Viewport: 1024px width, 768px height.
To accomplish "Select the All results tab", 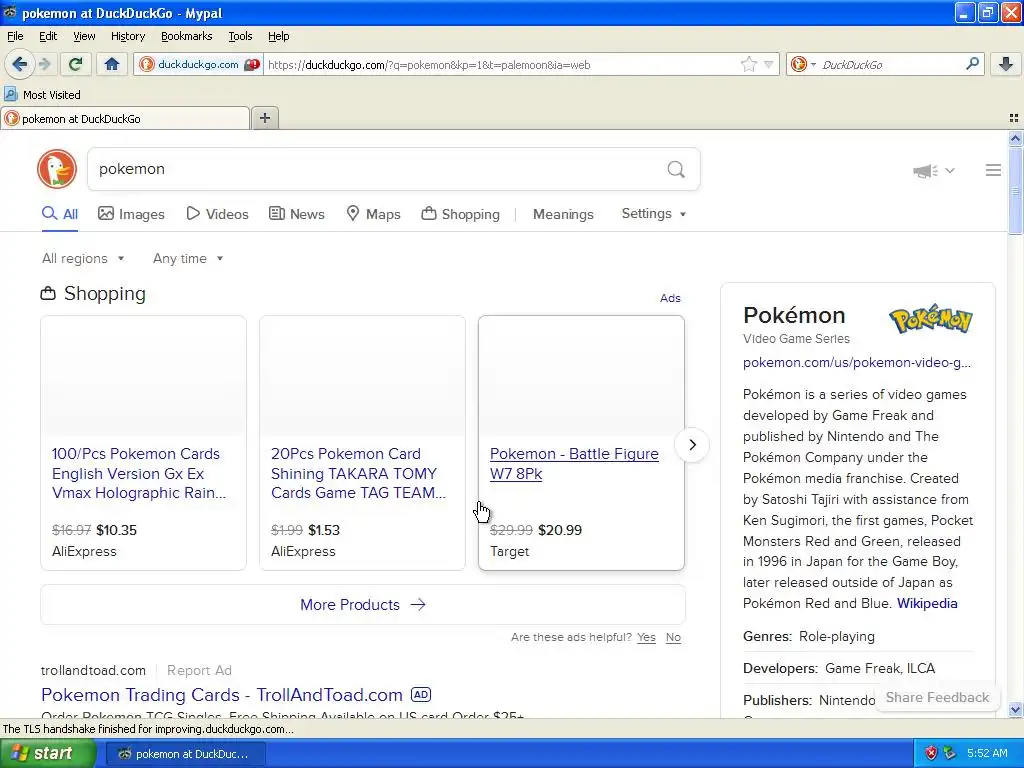I will (59, 214).
